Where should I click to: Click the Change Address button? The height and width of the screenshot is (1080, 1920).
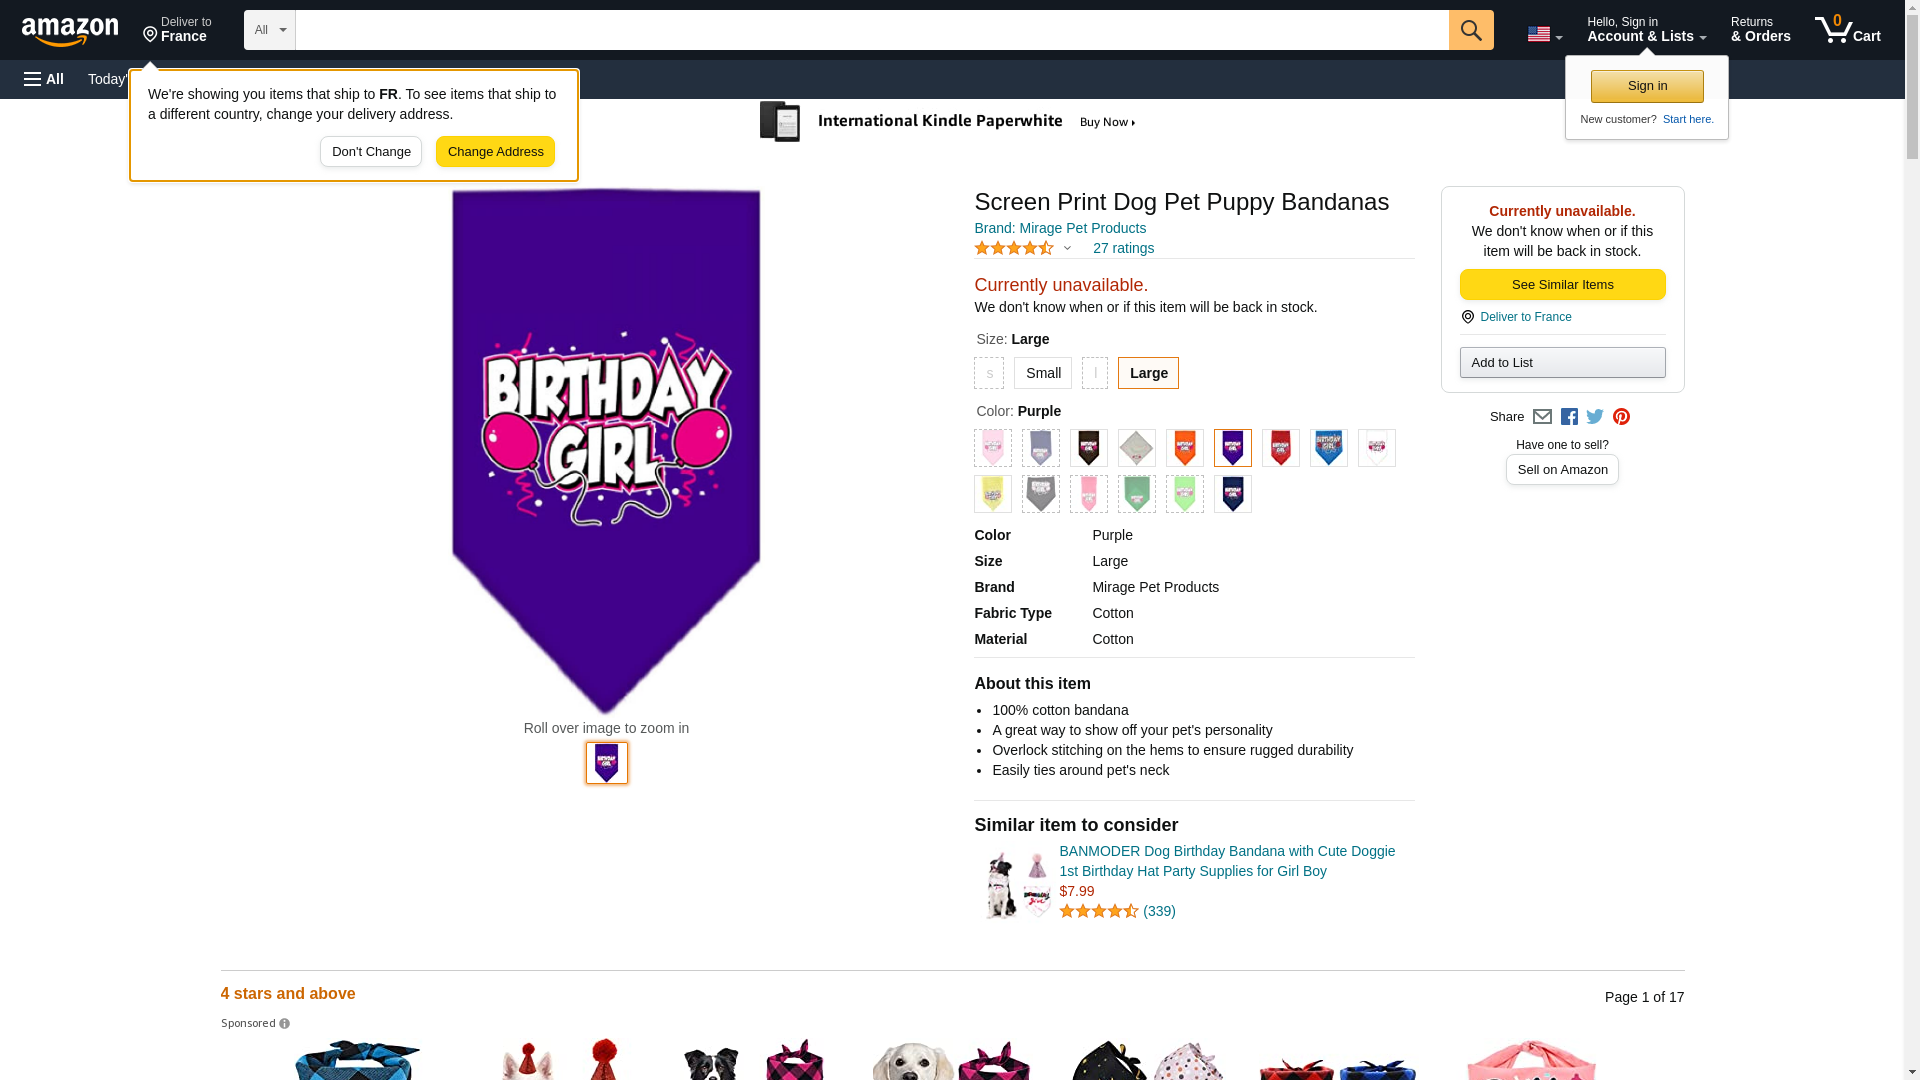[x=495, y=152]
